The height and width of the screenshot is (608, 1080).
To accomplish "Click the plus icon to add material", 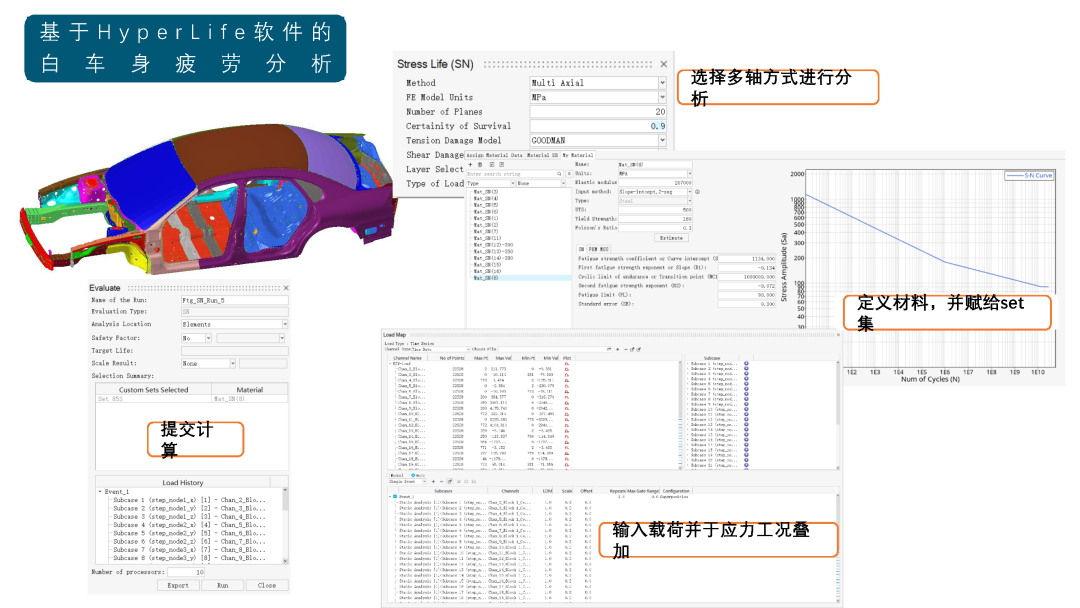I will pyautogui.click(x=470, y=165).
